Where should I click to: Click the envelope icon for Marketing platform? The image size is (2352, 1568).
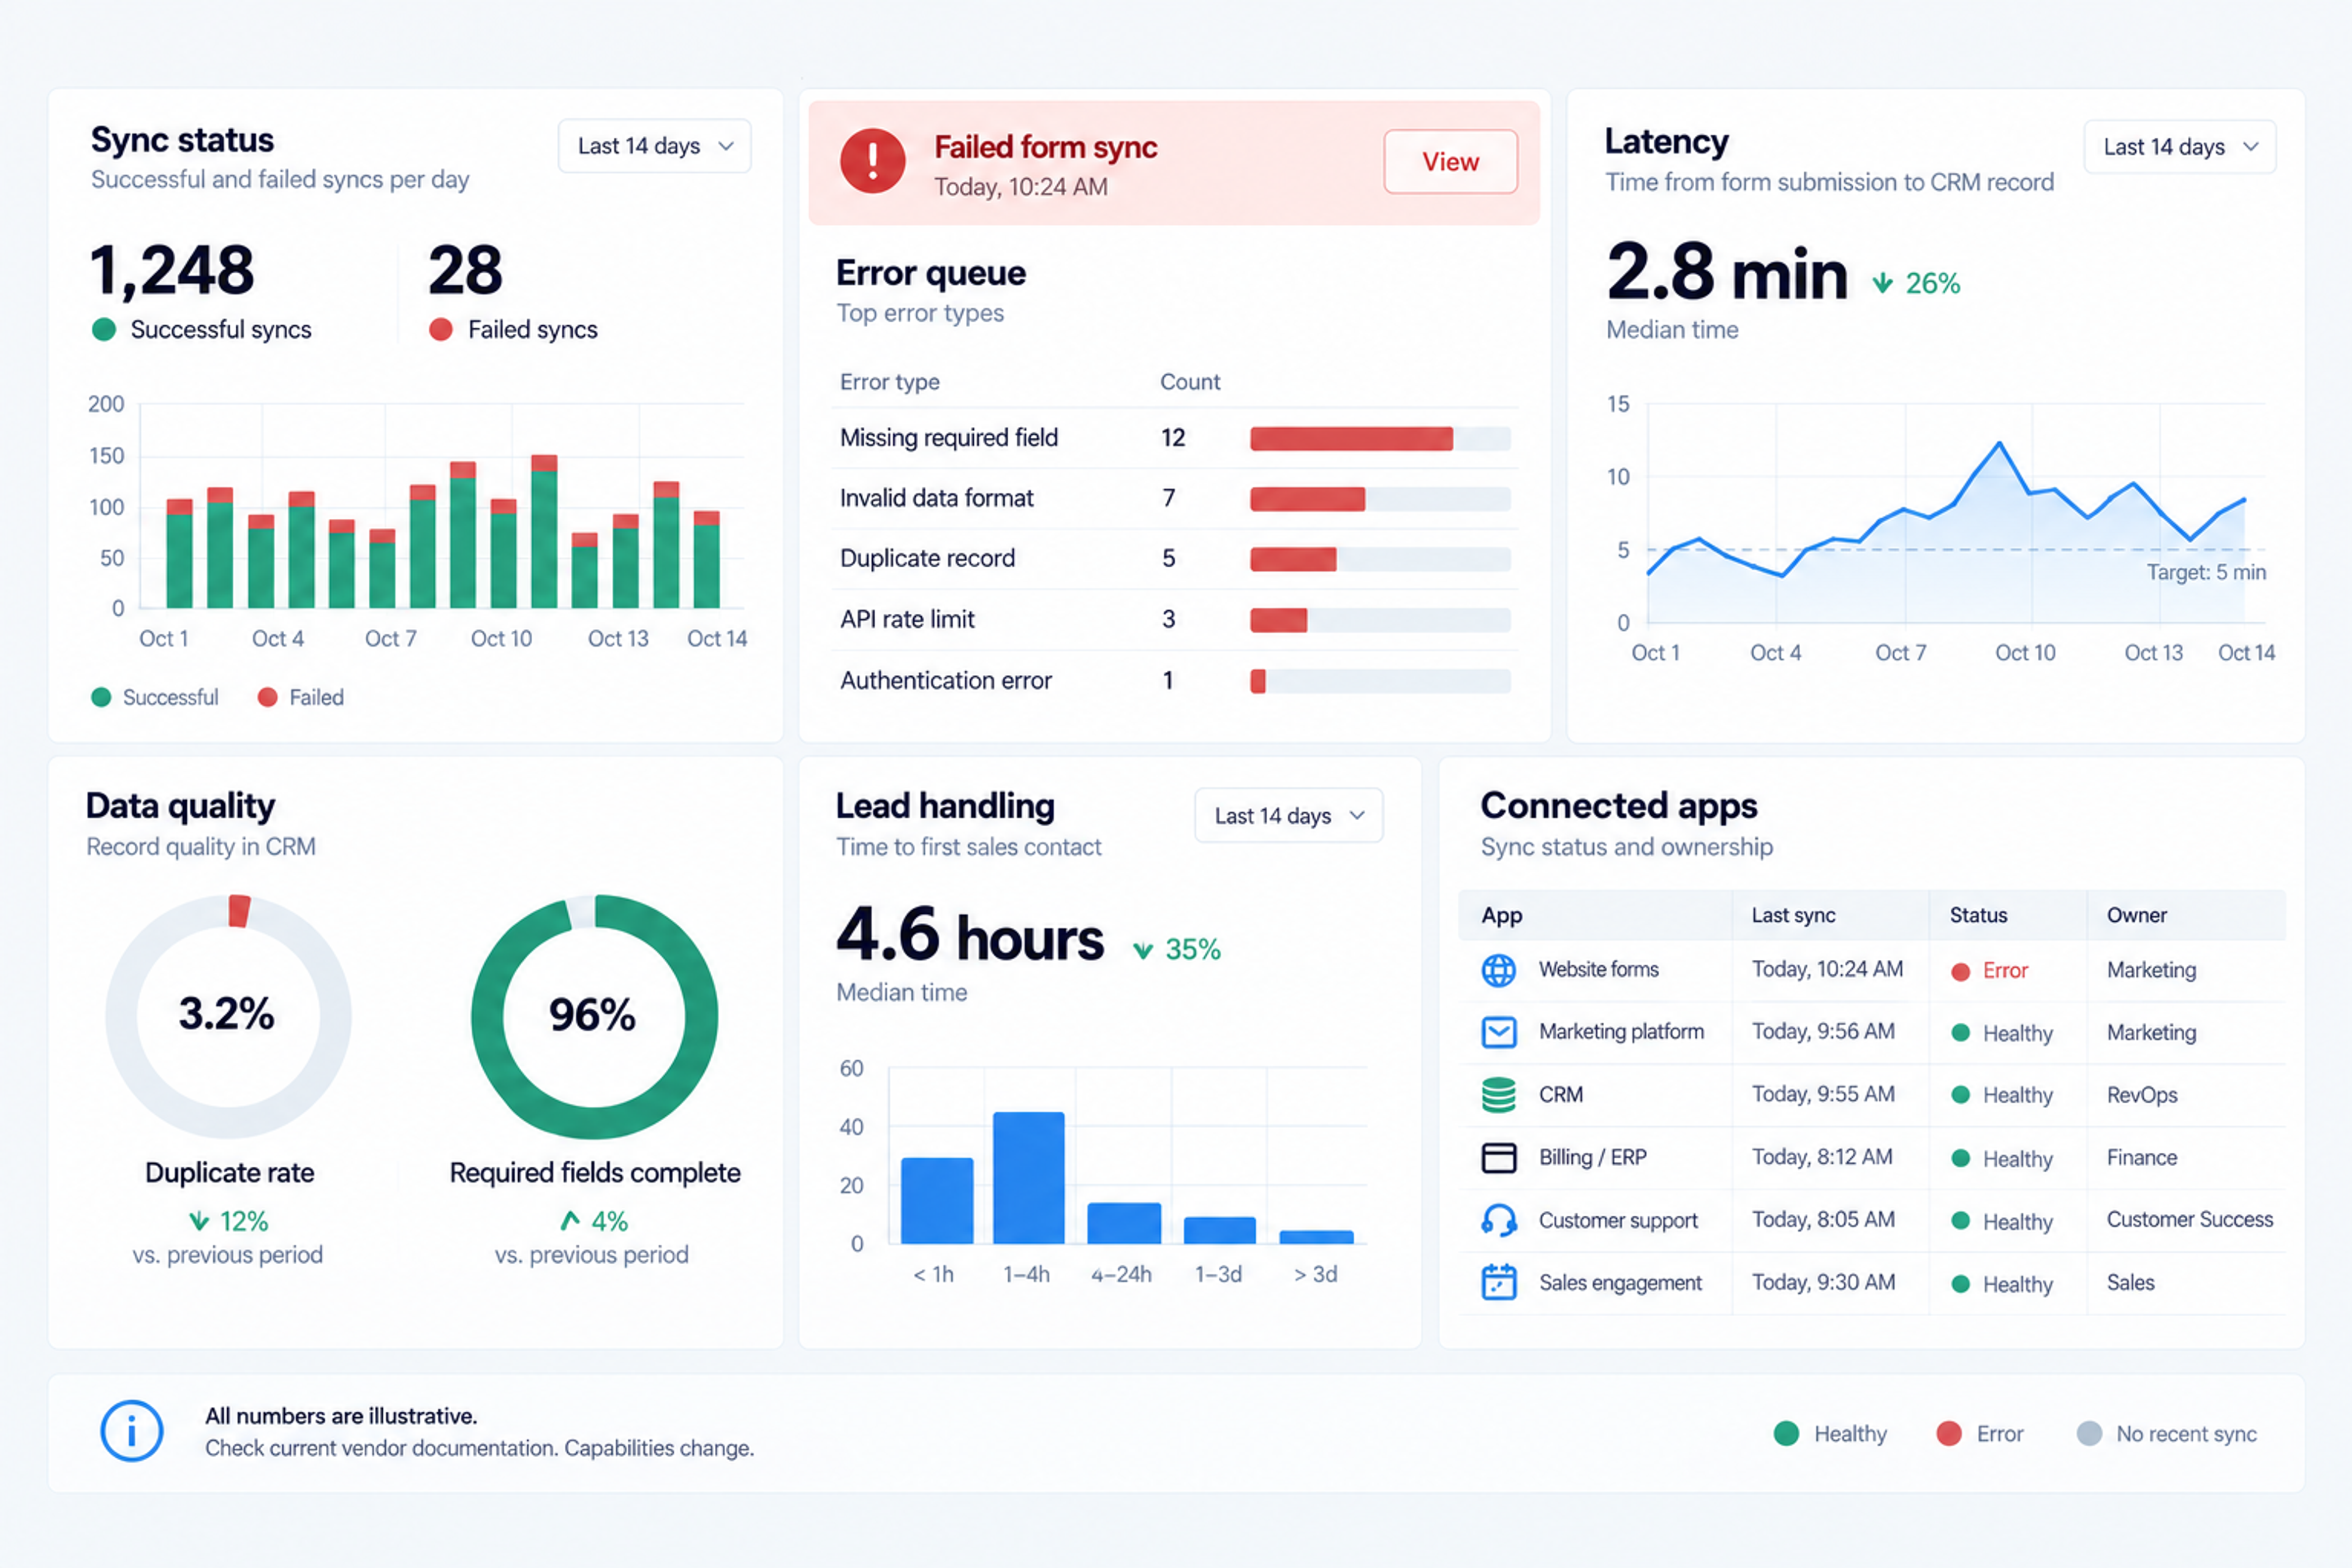point(1498,1032)
